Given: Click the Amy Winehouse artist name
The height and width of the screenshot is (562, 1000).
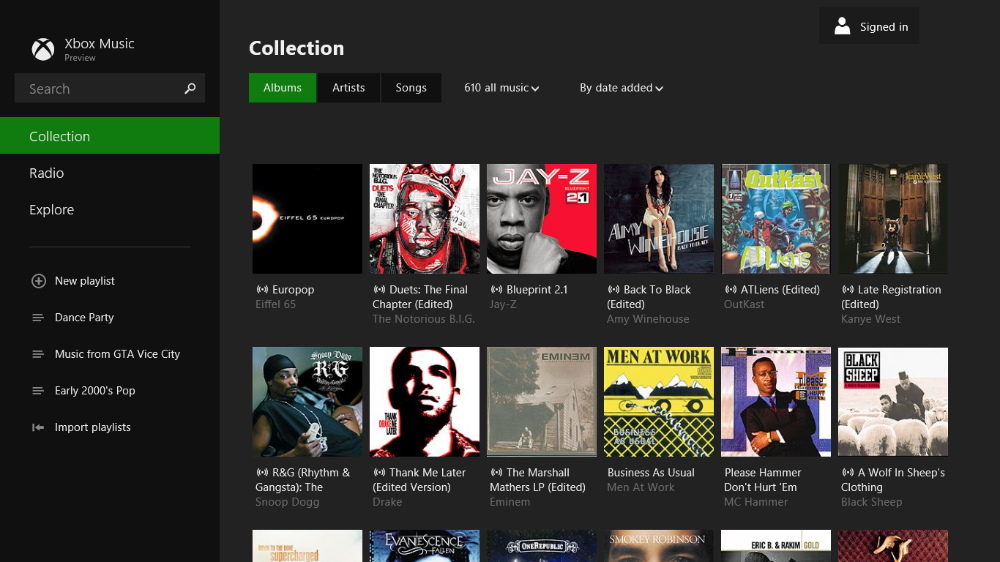Looking at the screenshot, I should point(648,319).
